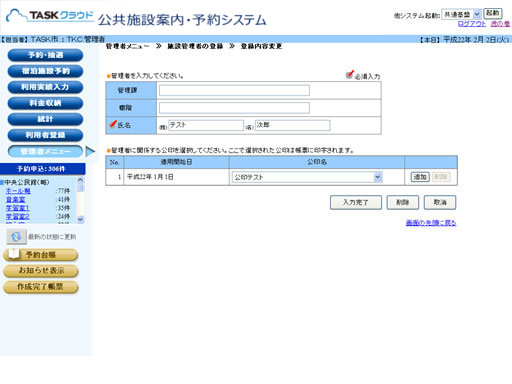The image size is (512, 384).
Task: Click the given-name field containing 次郎
Action: [x=292, y=125]
